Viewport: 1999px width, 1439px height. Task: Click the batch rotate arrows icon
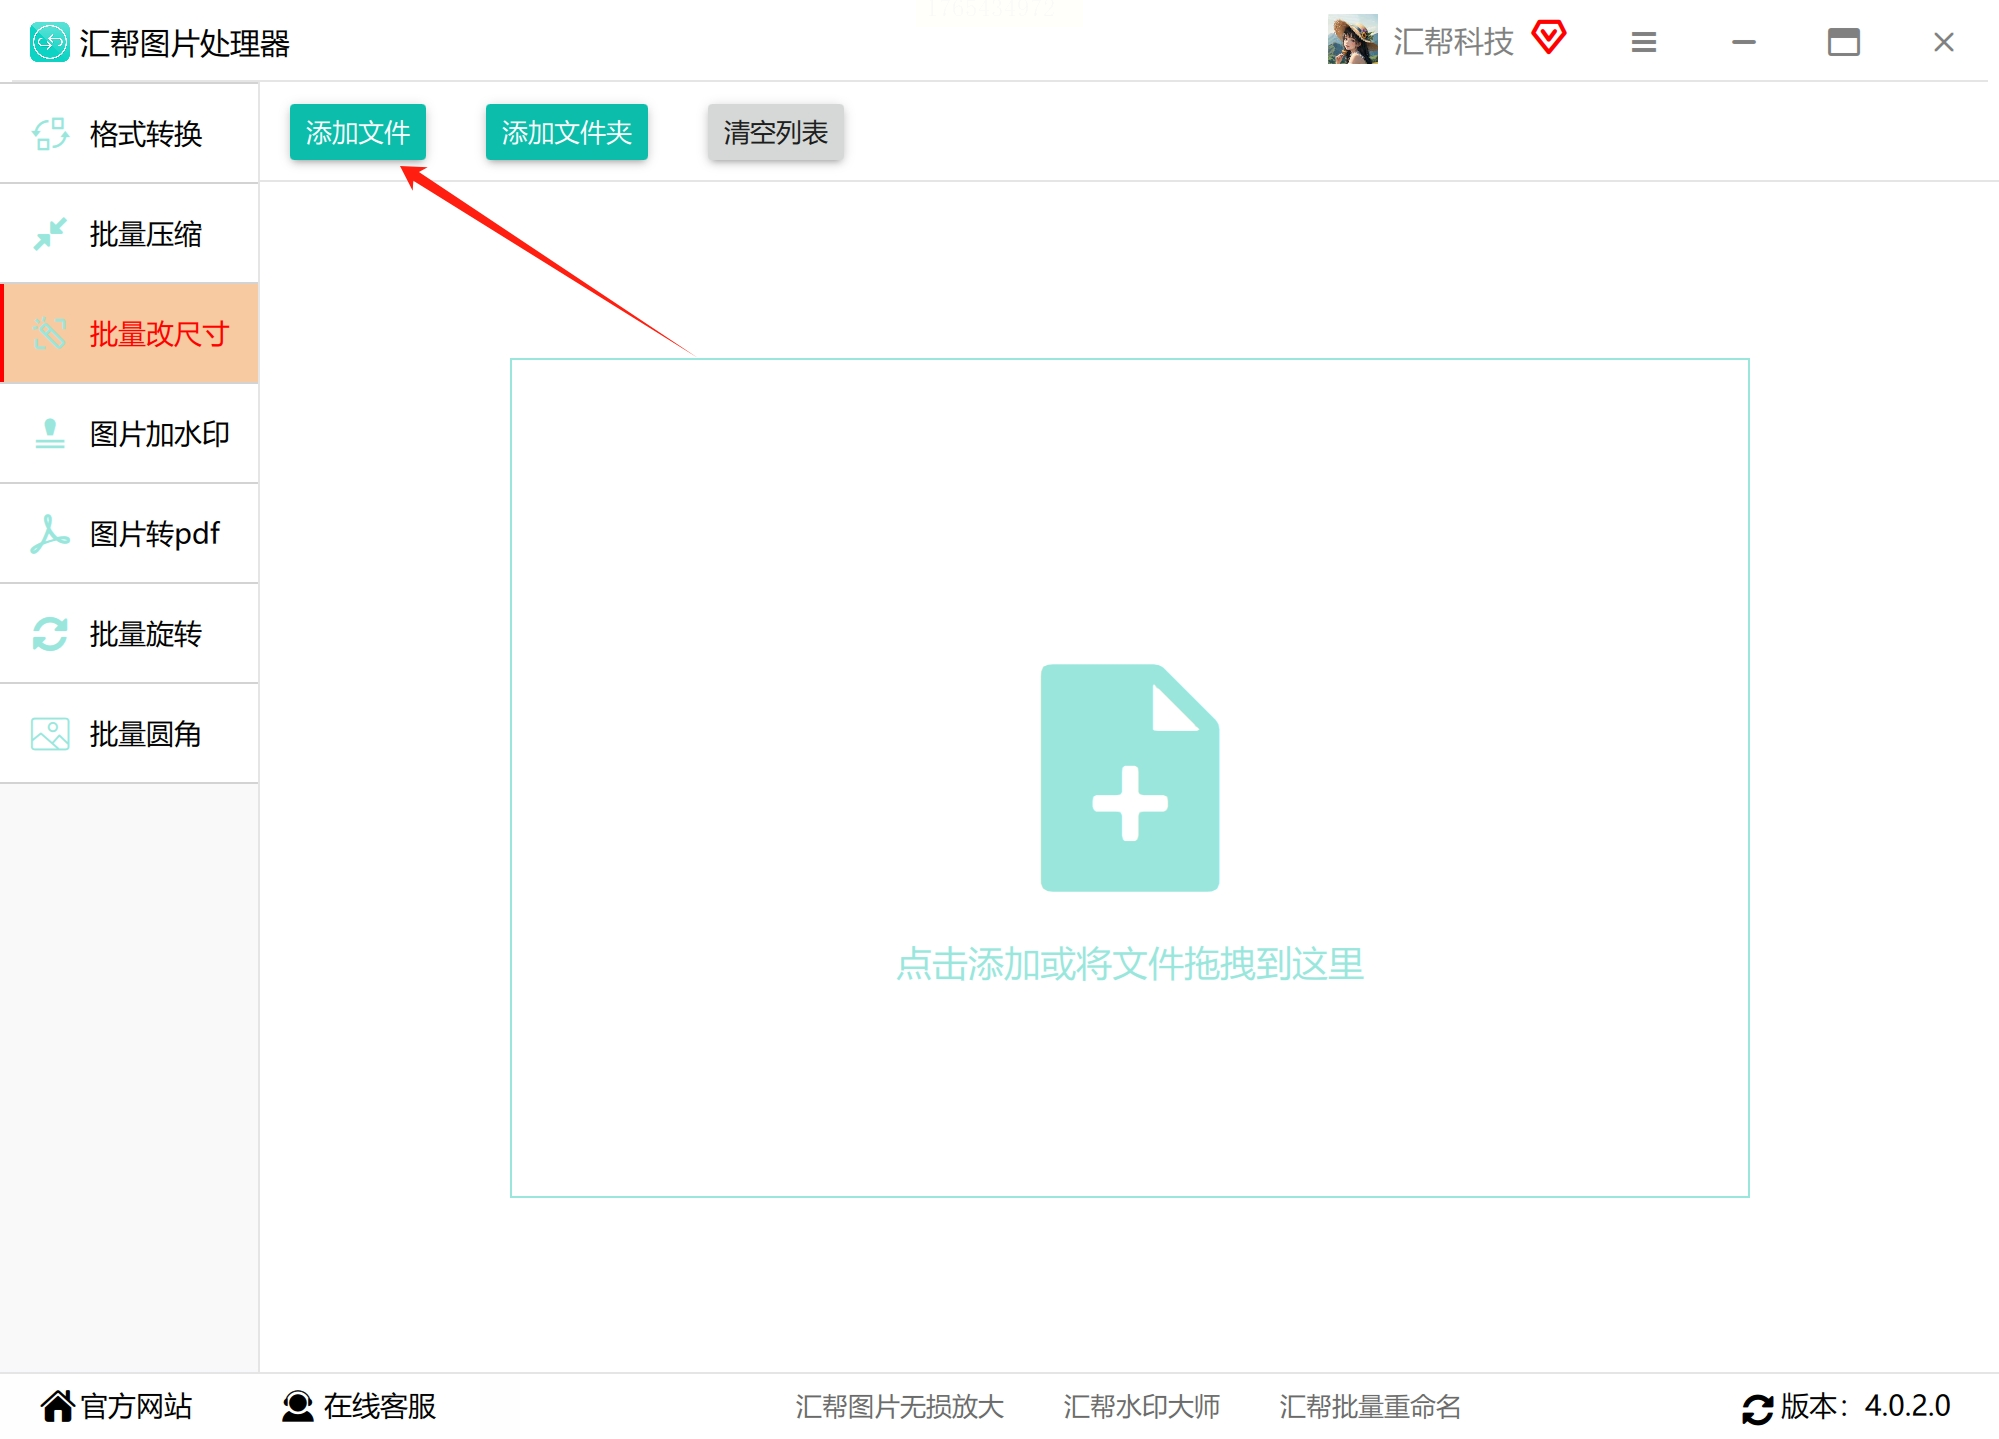(x=50, y=634)
